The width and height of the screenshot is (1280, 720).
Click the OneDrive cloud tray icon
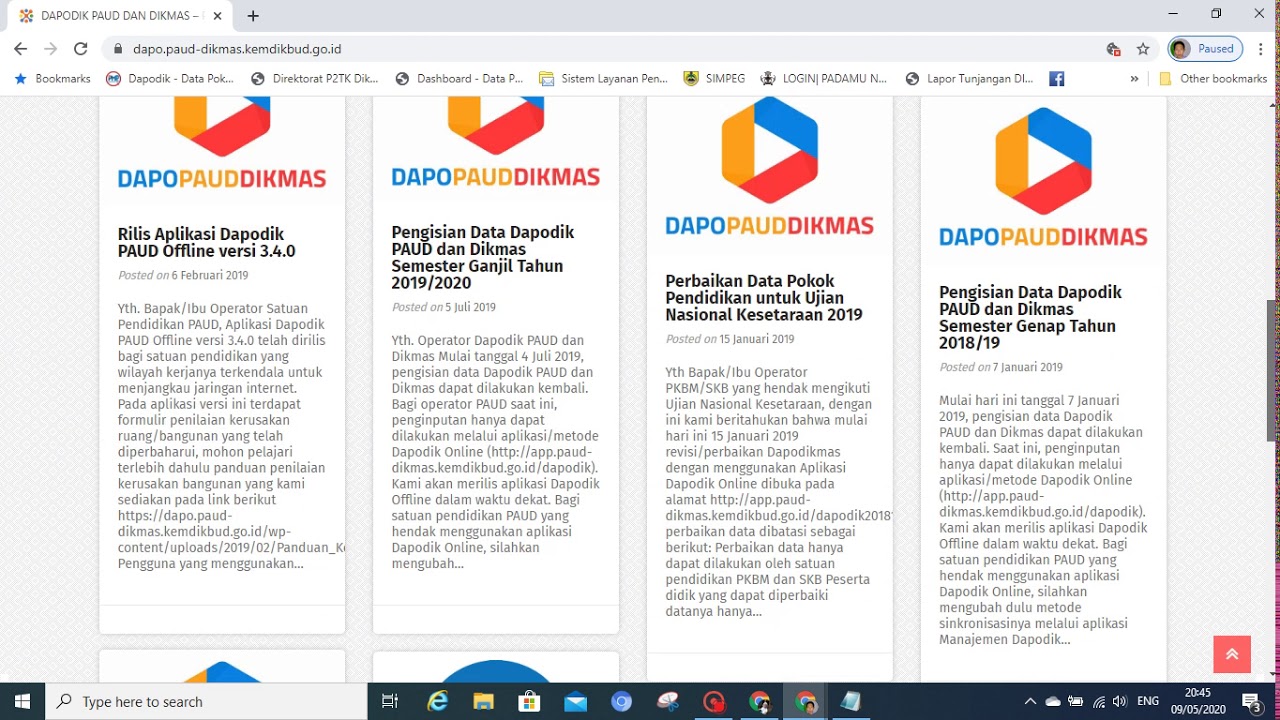(x=1053, y=702)
